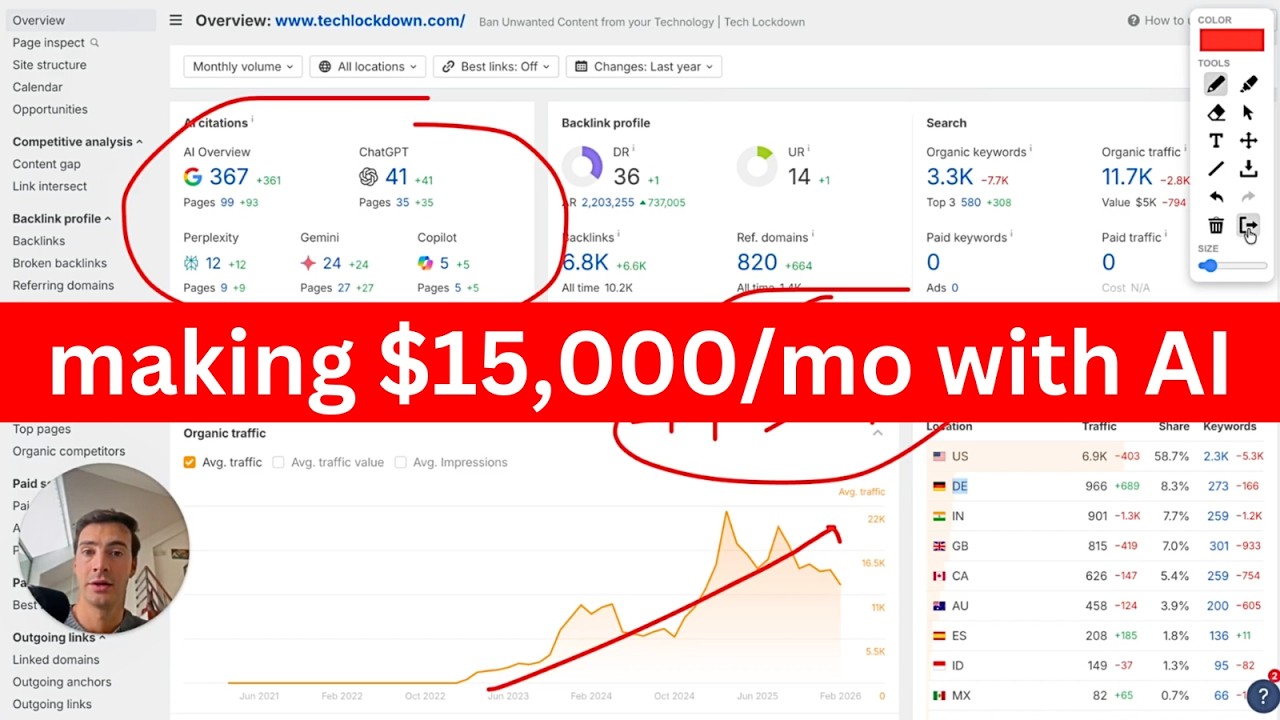Click the US row traffic 6.9K

(1094, 456)
